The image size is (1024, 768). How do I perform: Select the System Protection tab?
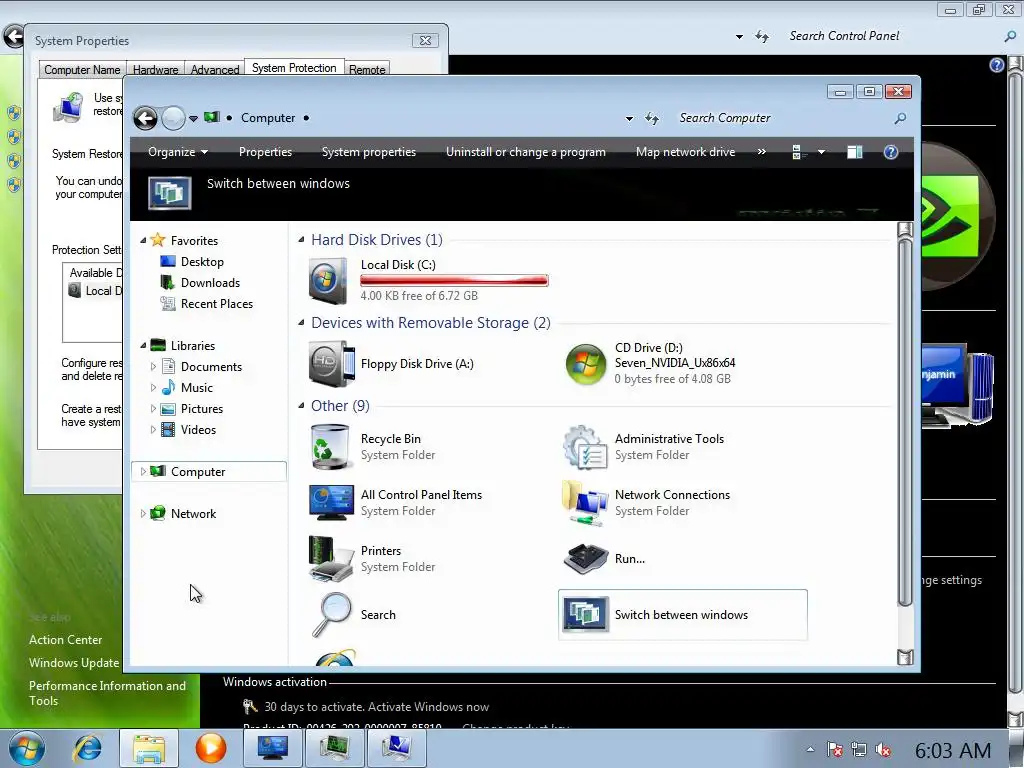pos(294,68)
